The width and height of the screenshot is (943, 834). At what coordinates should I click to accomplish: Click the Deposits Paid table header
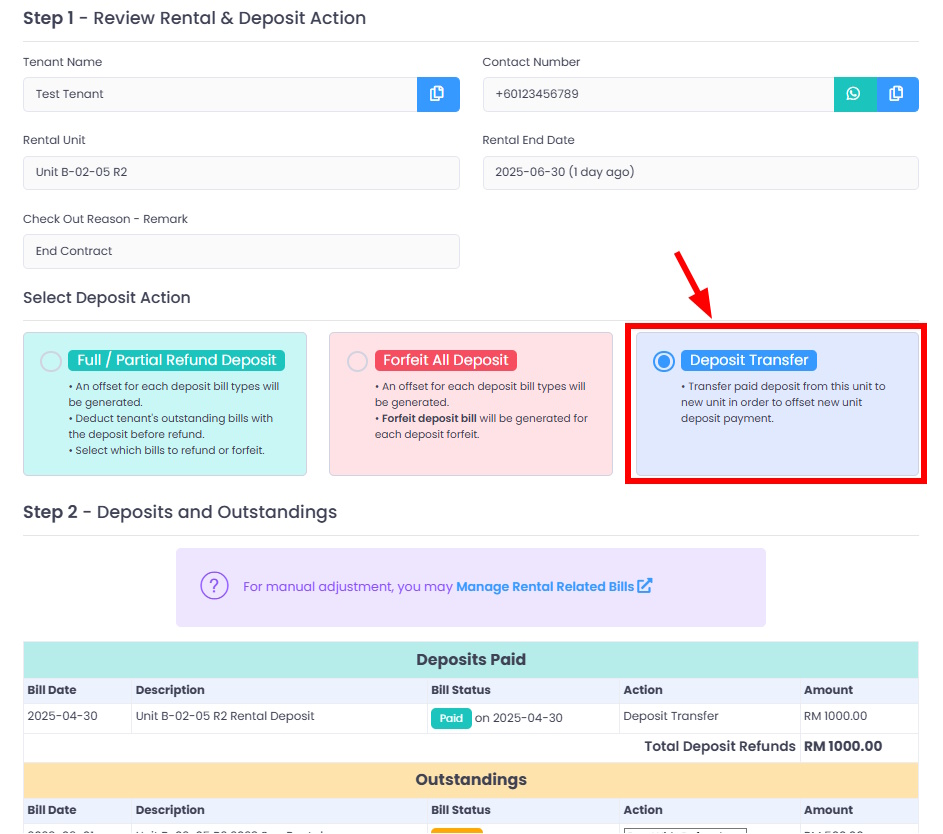pos(471,660)
